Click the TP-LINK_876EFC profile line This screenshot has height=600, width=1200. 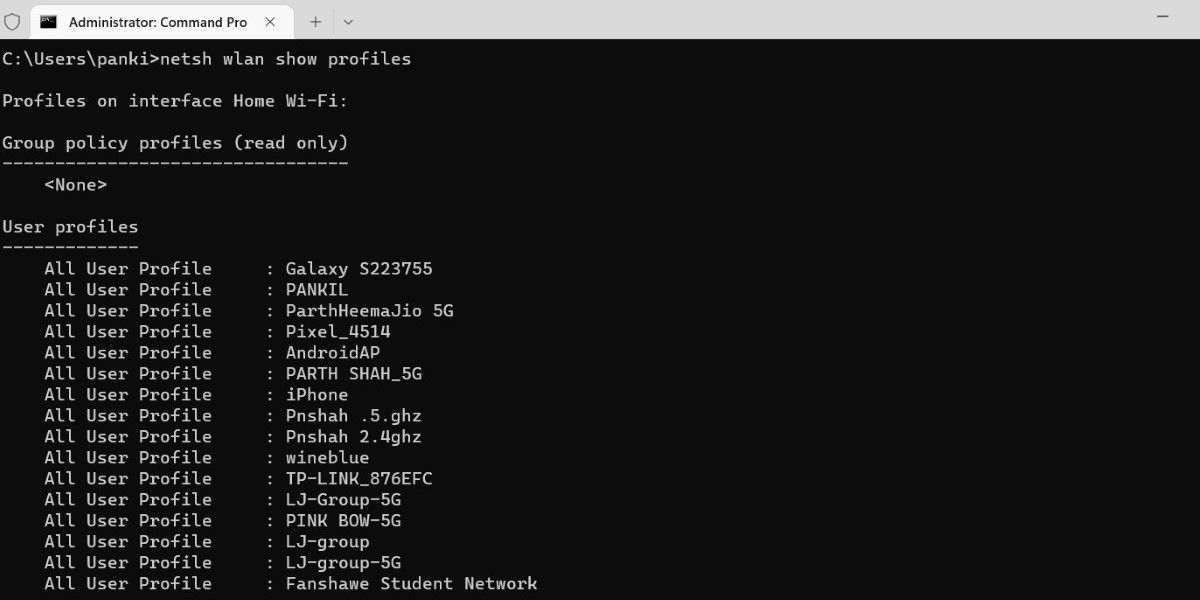[360, 478]
